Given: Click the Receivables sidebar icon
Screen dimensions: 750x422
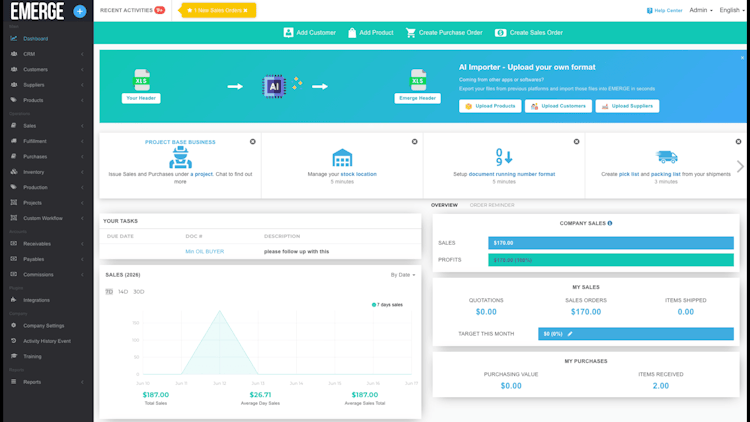Looking at the screenshot, I should click(14, 243).
